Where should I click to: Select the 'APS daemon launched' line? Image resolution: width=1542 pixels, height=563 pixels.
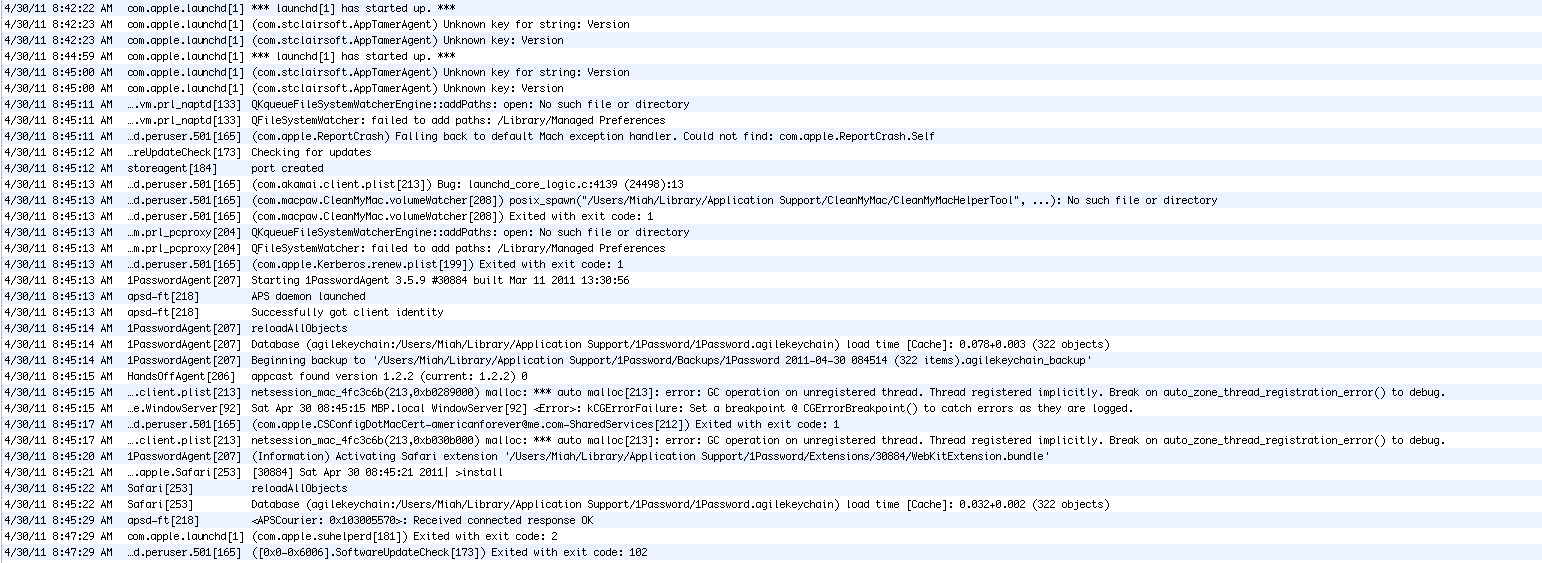tap(771, 296)
